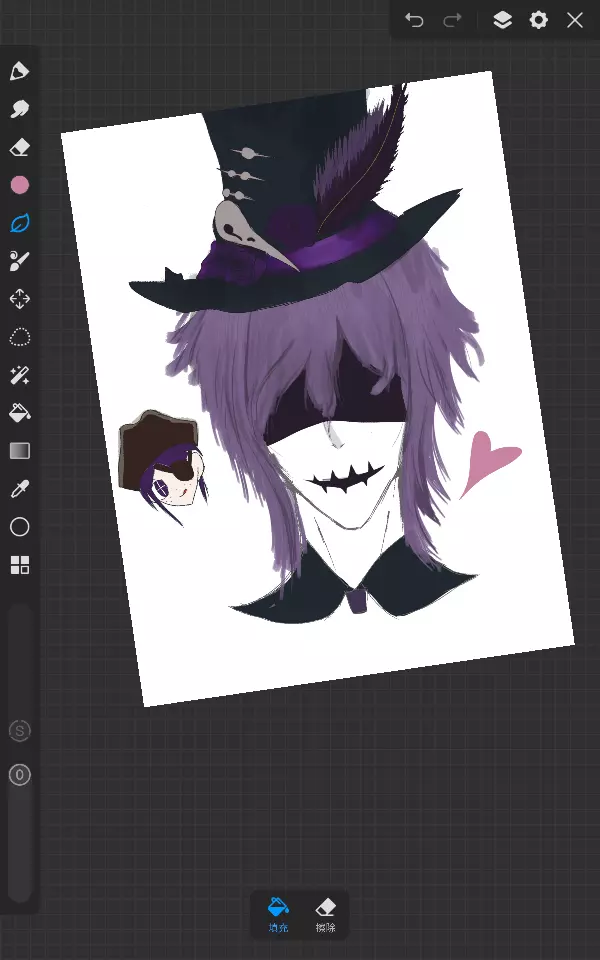Screen dimensions: 600x960
Task: Undo the last action
Action: pyautogui.click(x=414, y=20)
